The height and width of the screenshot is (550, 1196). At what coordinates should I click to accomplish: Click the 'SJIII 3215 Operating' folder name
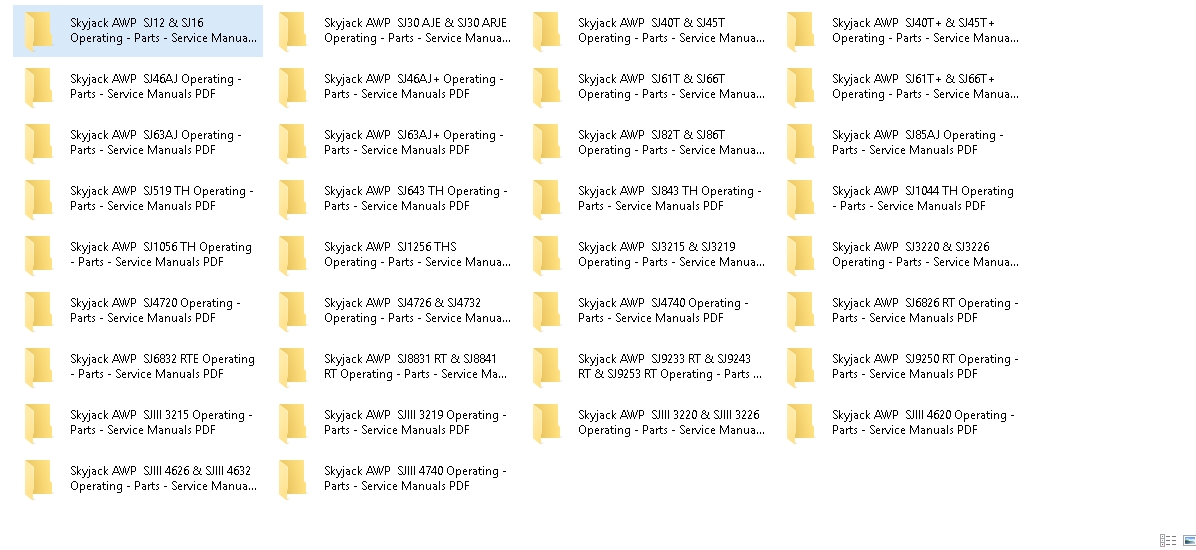161,422
